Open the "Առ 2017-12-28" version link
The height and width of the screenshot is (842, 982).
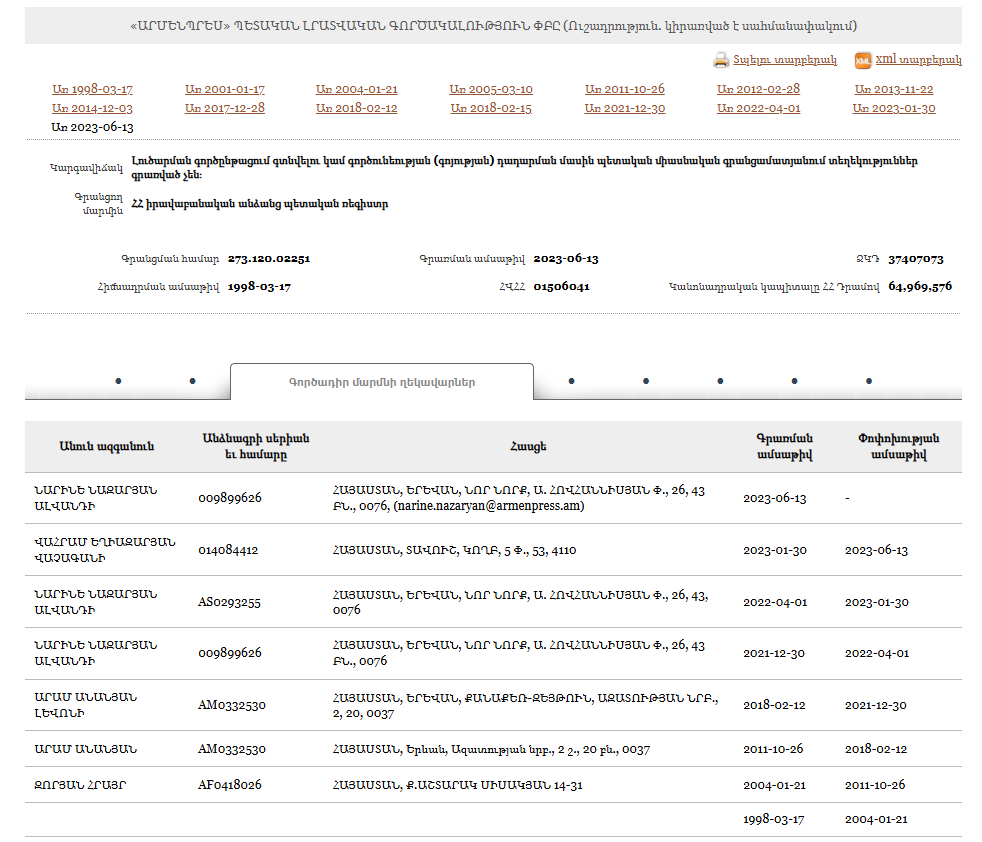225,108
